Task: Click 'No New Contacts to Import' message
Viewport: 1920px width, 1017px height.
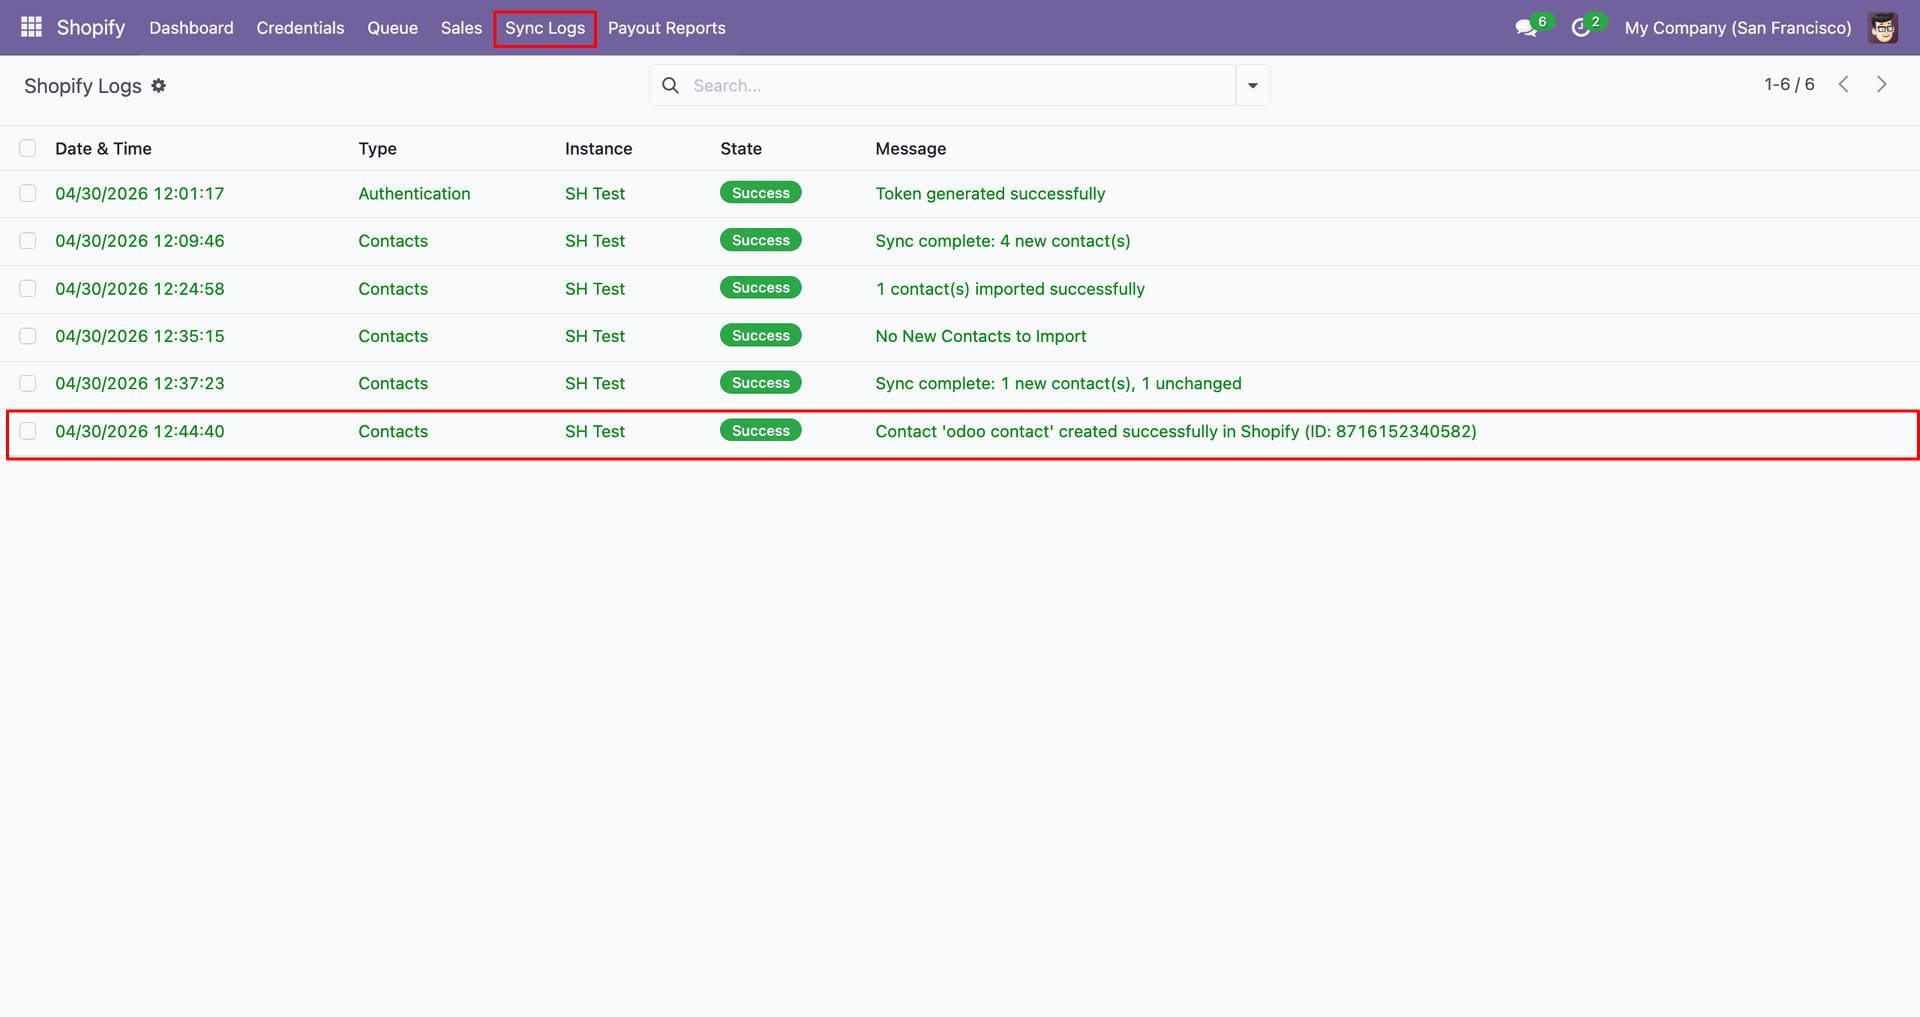Action: (981, 336)
